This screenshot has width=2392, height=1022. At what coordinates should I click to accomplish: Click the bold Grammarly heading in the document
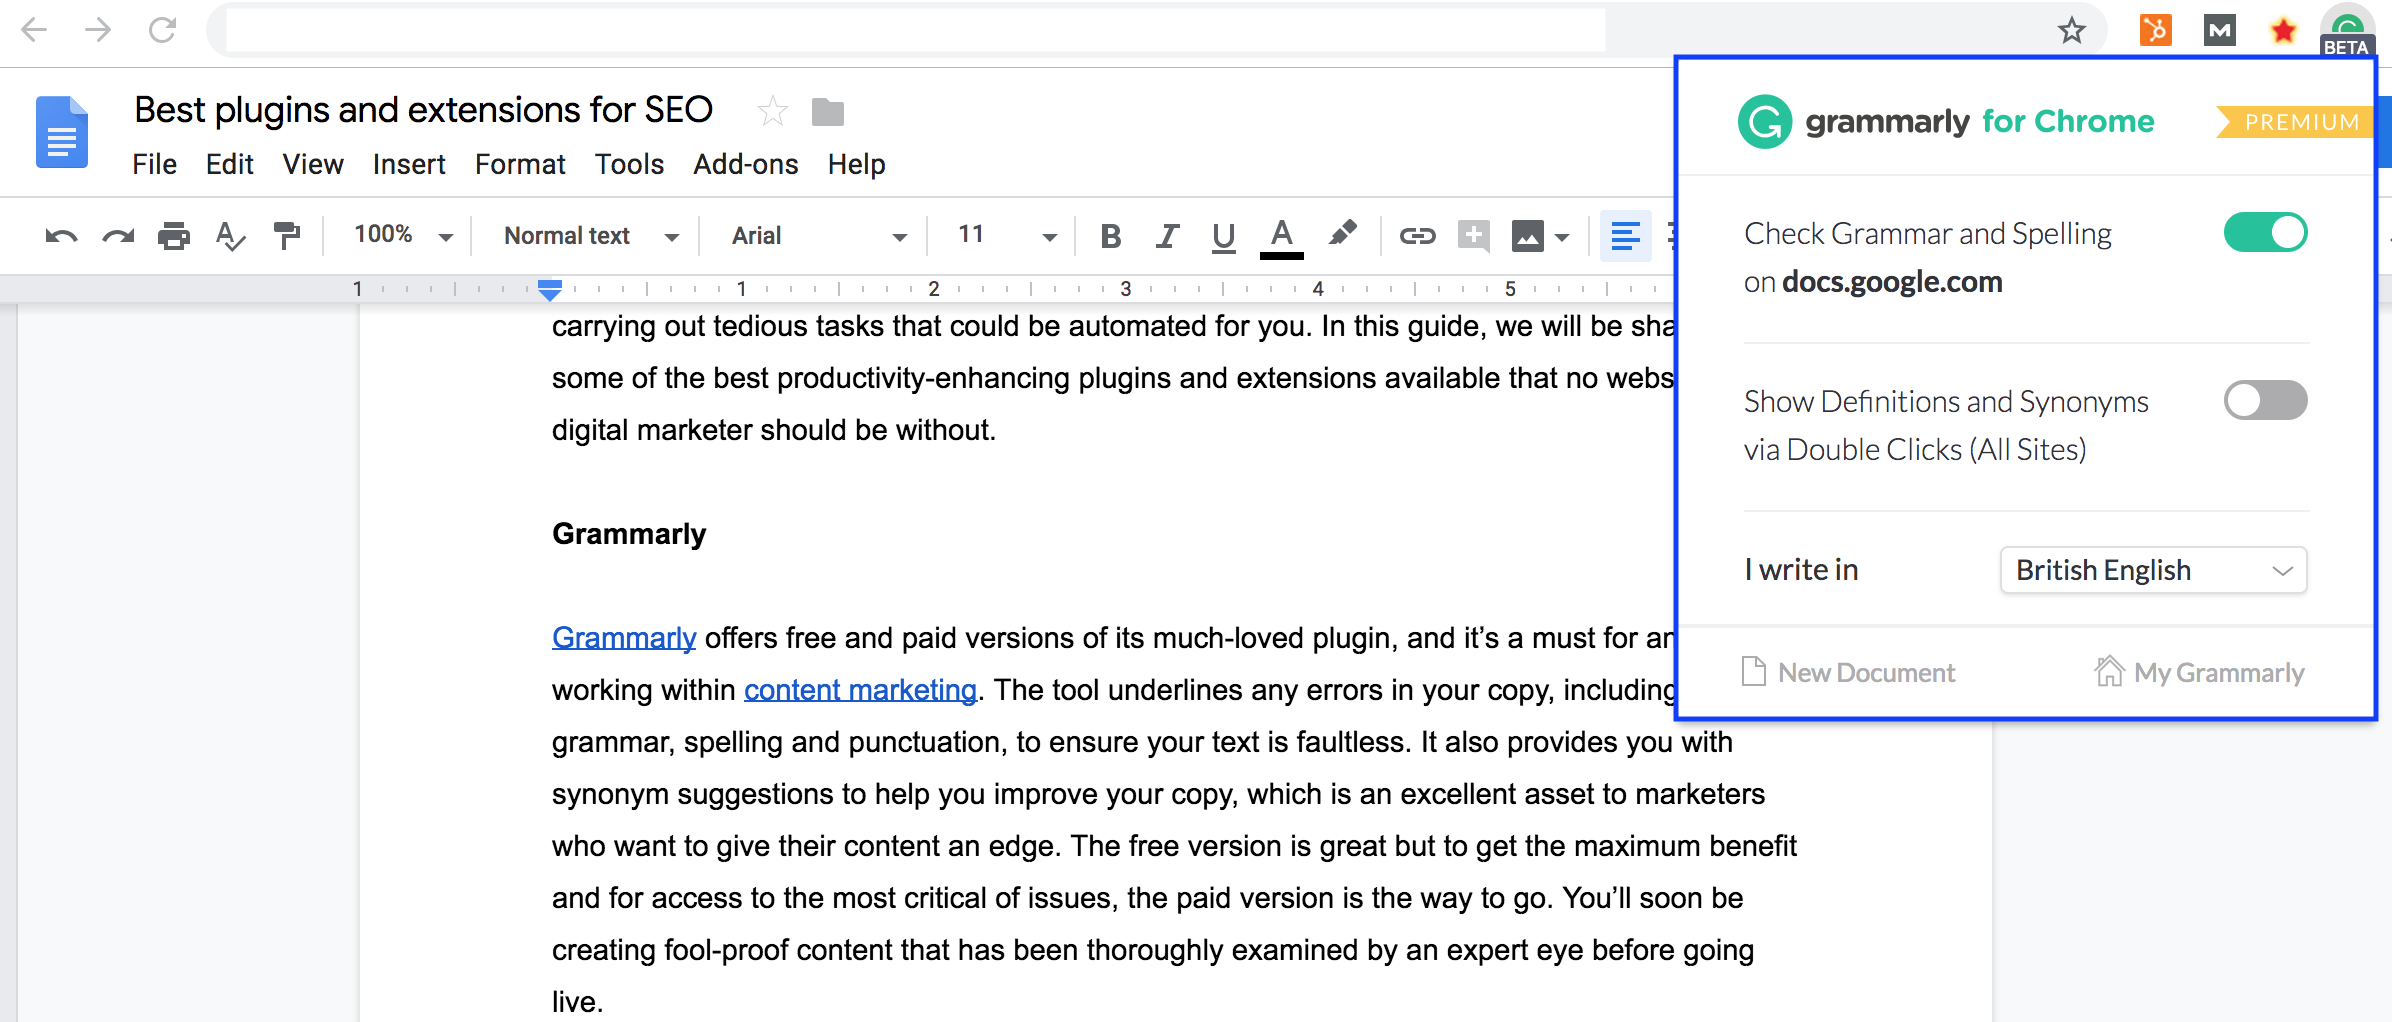pos(629,534)
